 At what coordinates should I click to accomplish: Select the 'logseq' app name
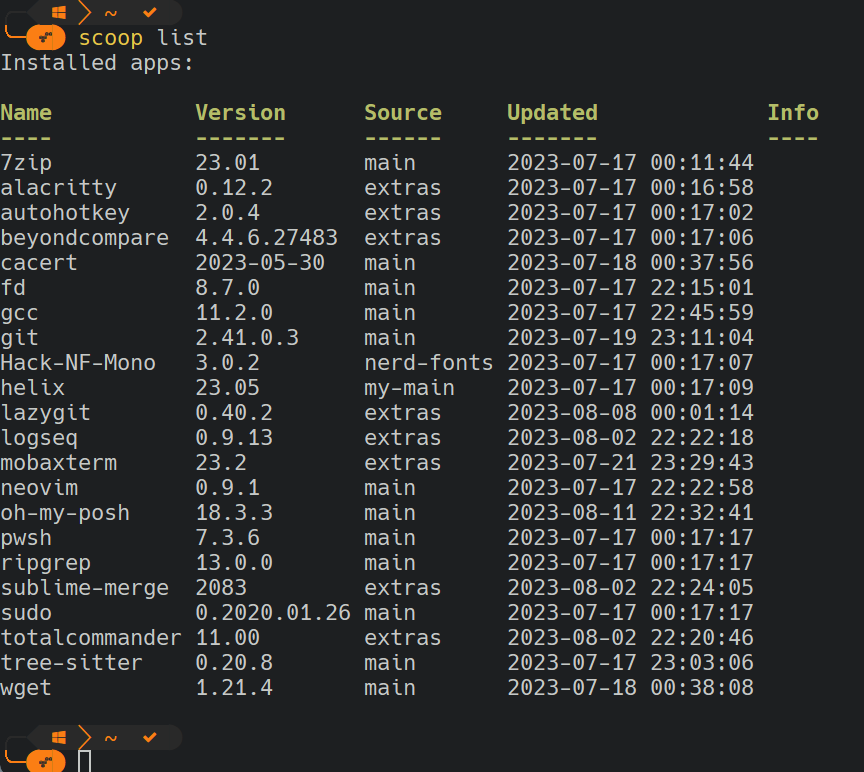click(39, 438)
